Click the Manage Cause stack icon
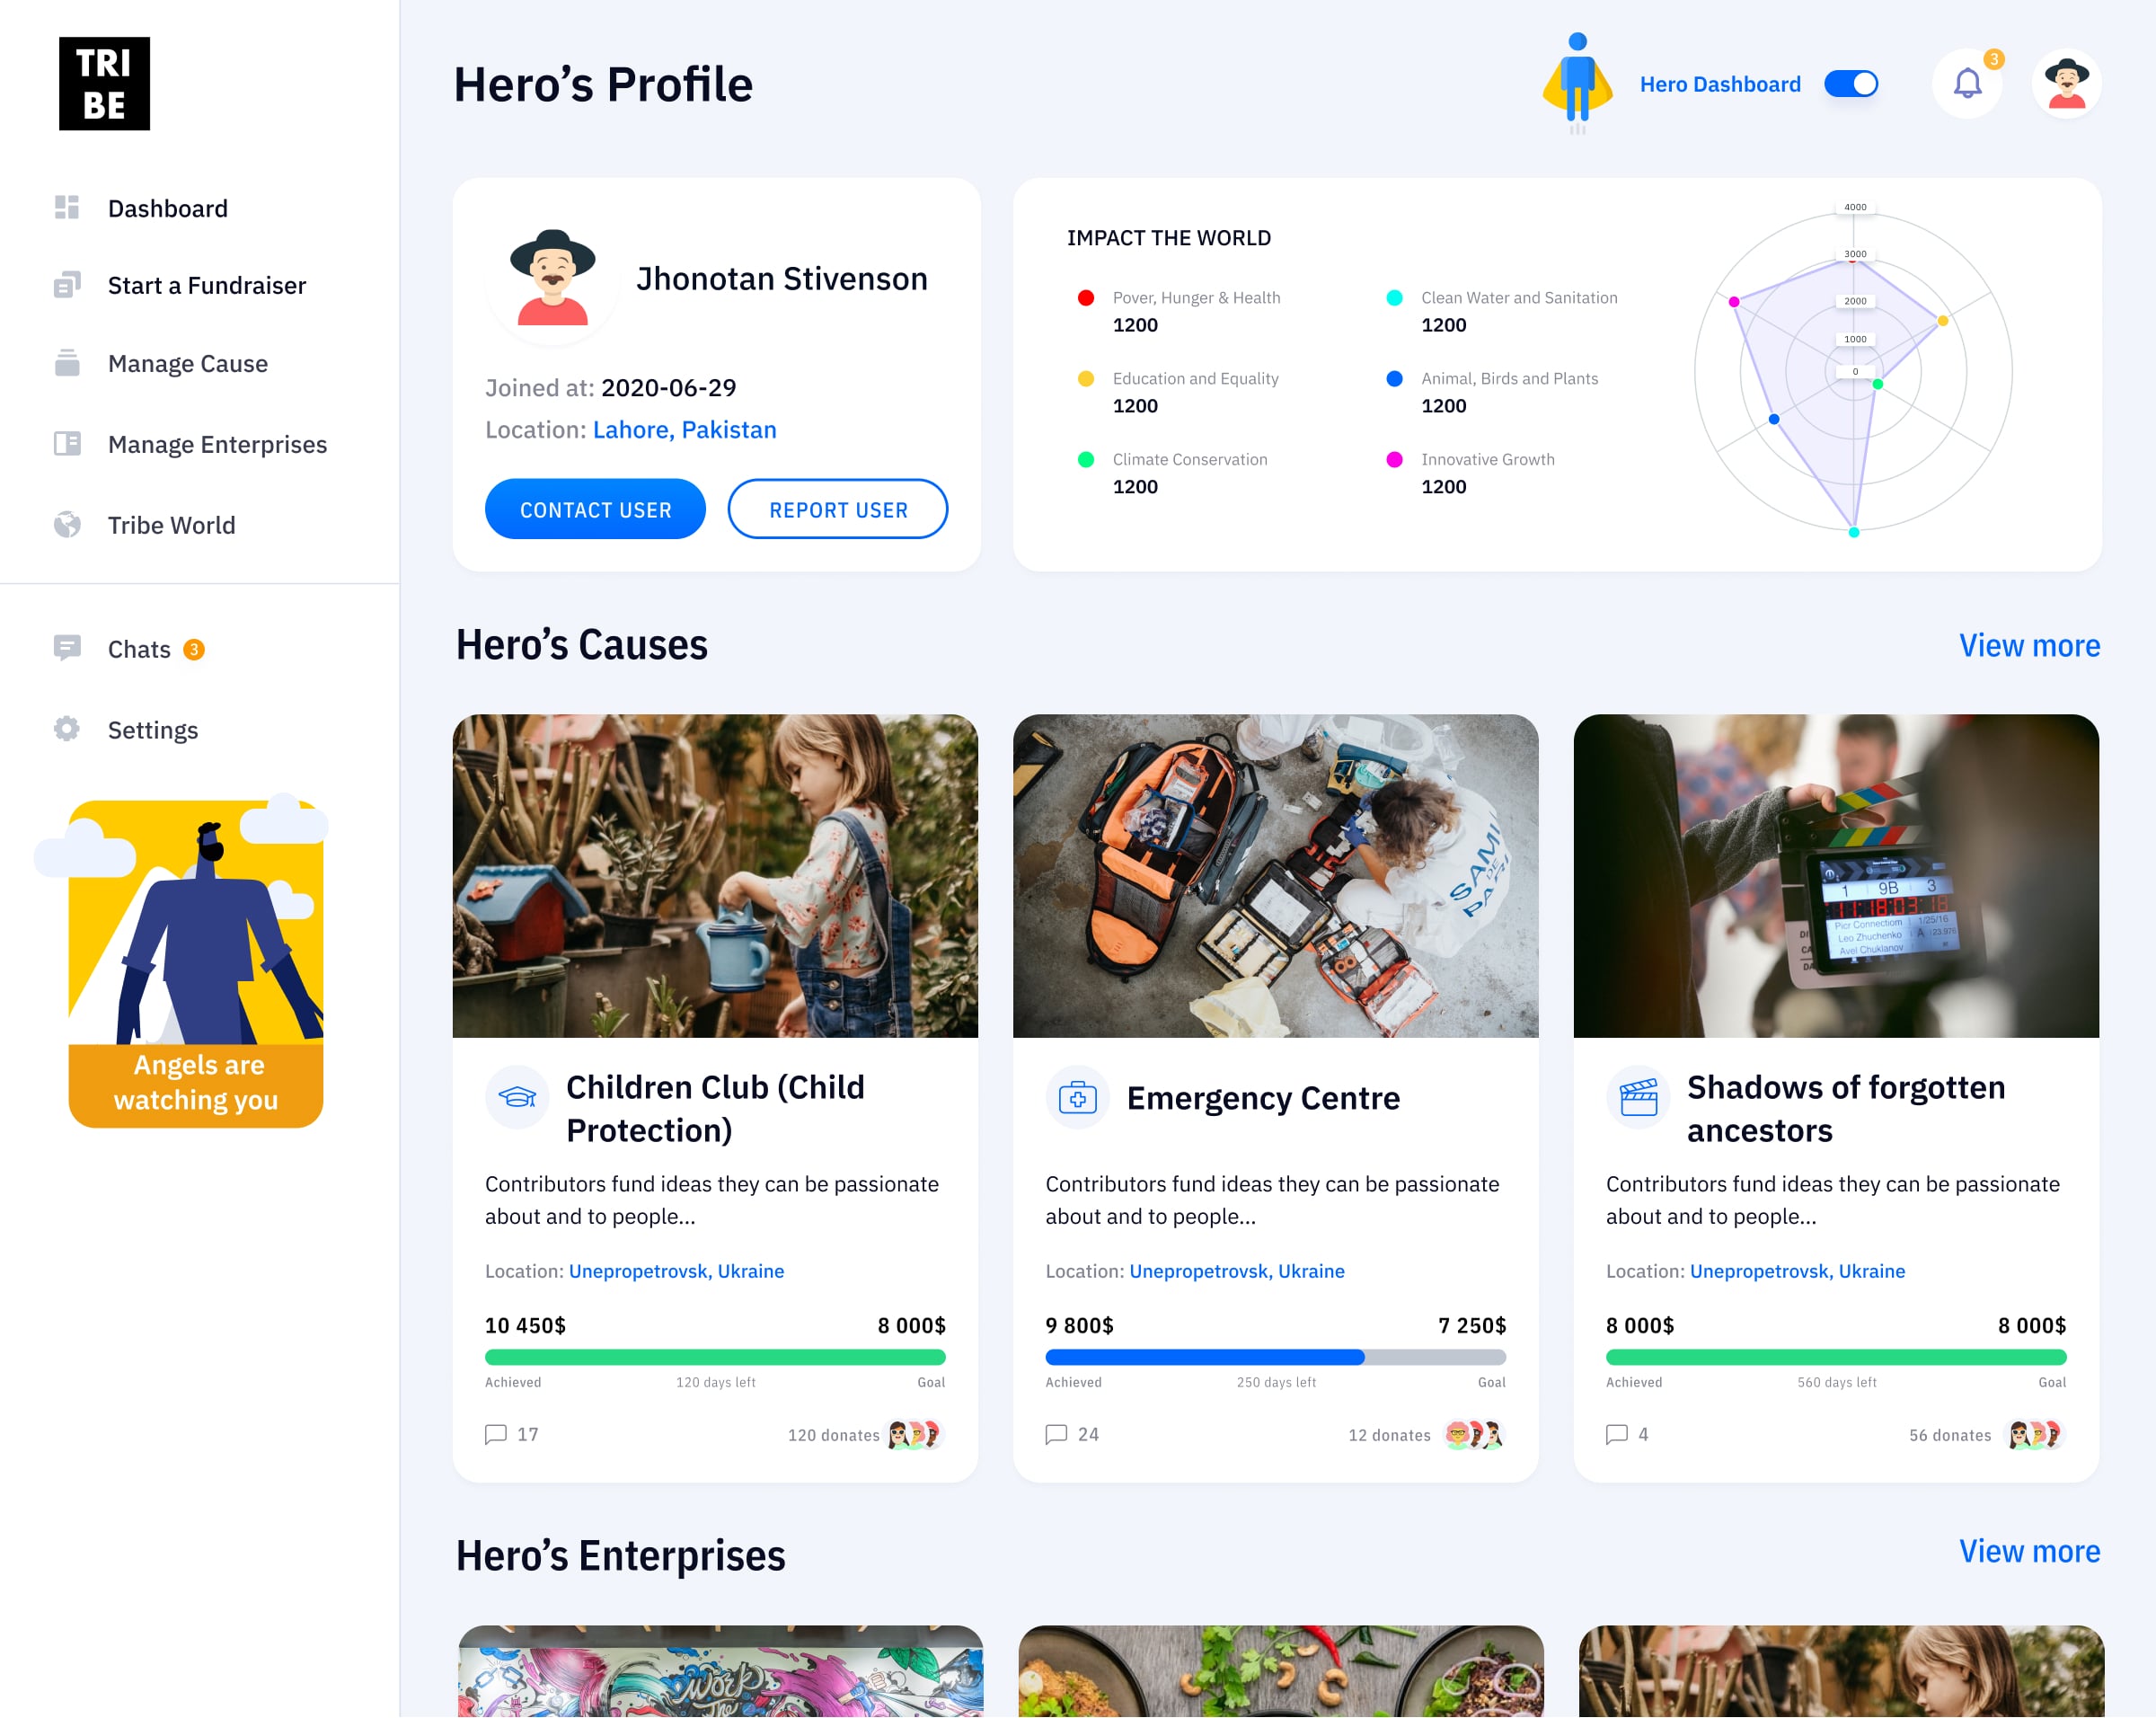 click(67, 363)
